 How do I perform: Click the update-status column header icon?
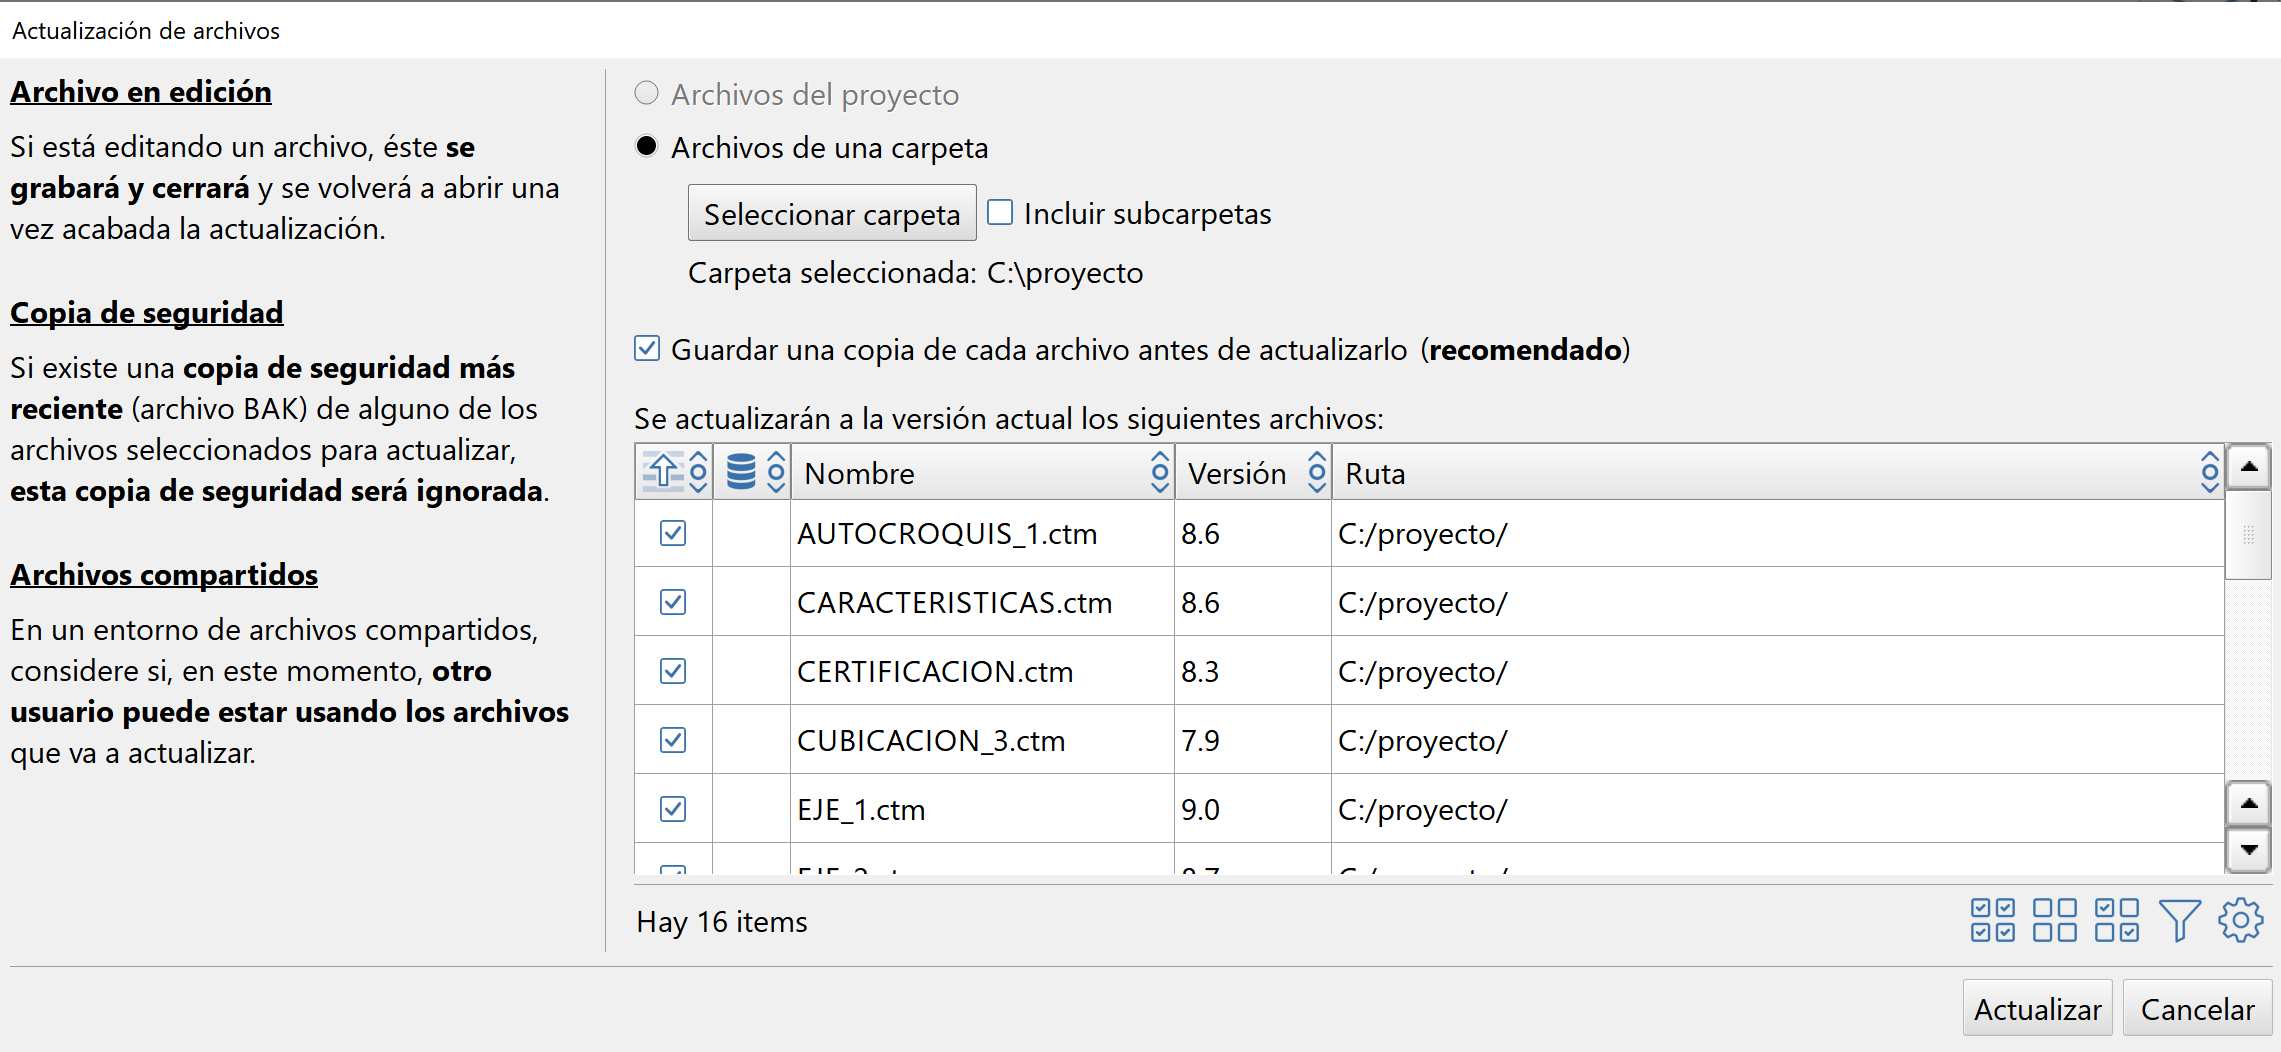(x=664, y=471)
